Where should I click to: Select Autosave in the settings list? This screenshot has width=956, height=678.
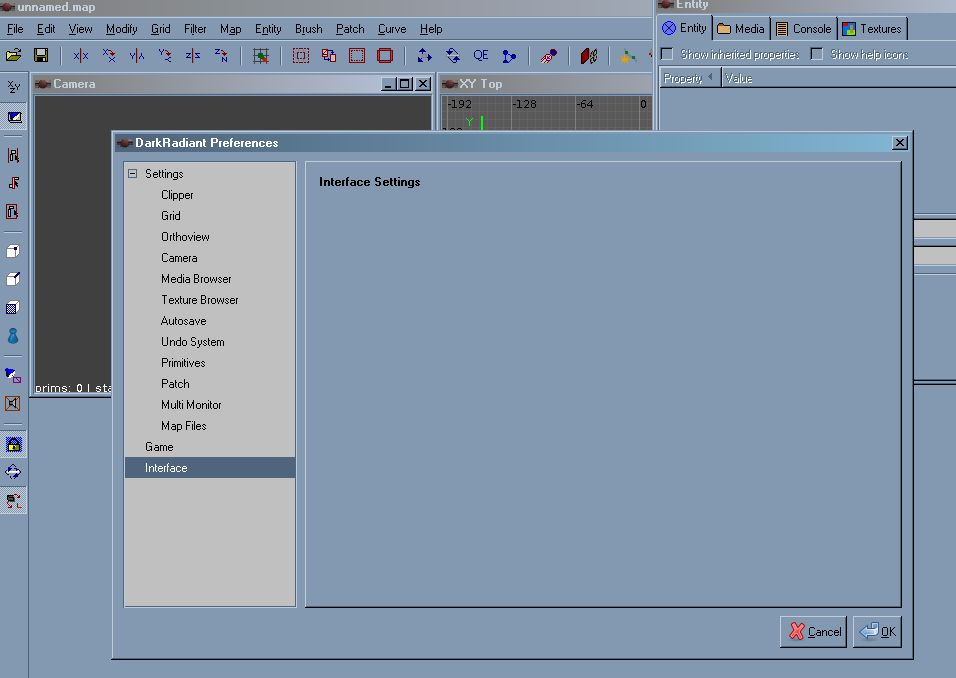[x=183, y=321]
